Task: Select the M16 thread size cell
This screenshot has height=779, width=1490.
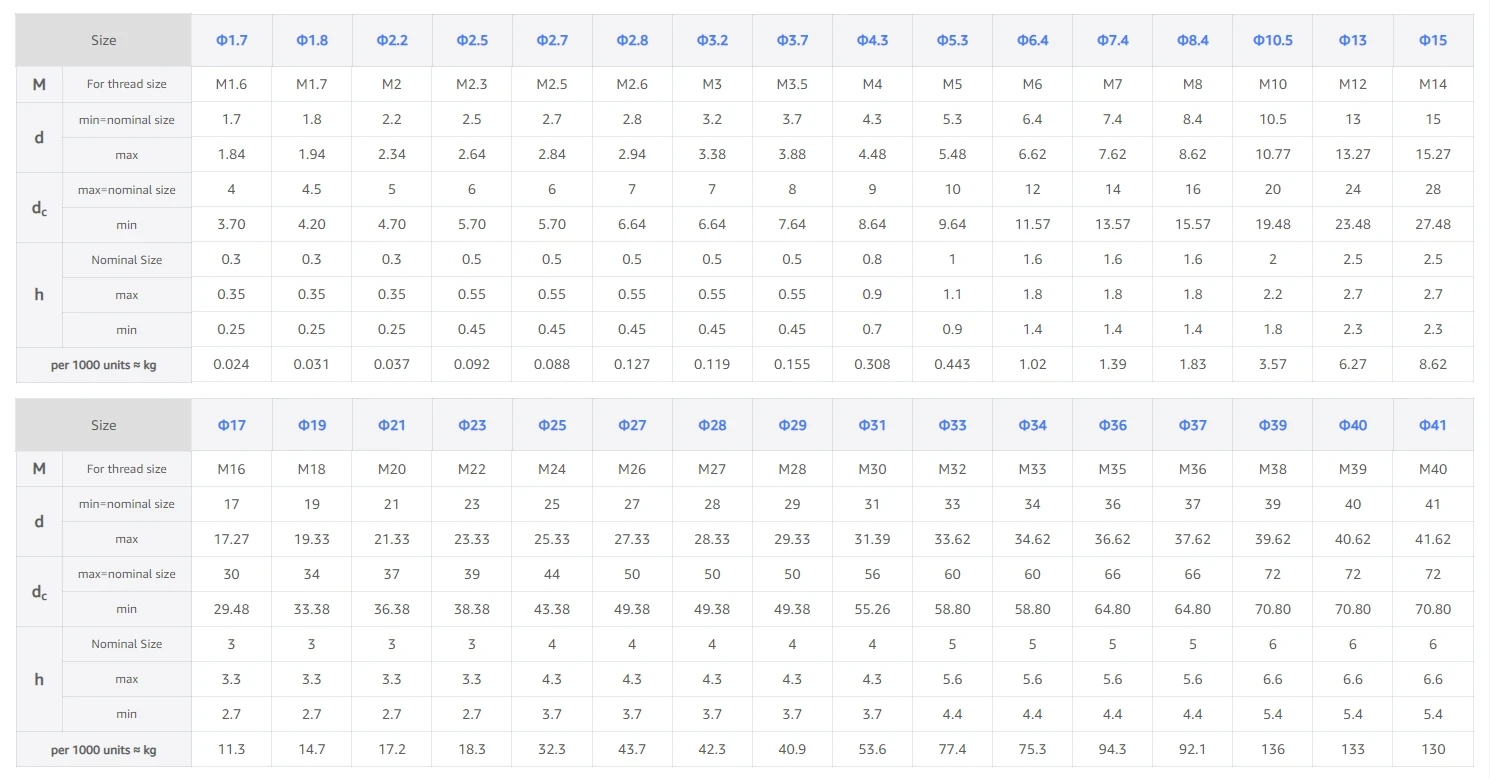Action: click(x=231, y=469)
